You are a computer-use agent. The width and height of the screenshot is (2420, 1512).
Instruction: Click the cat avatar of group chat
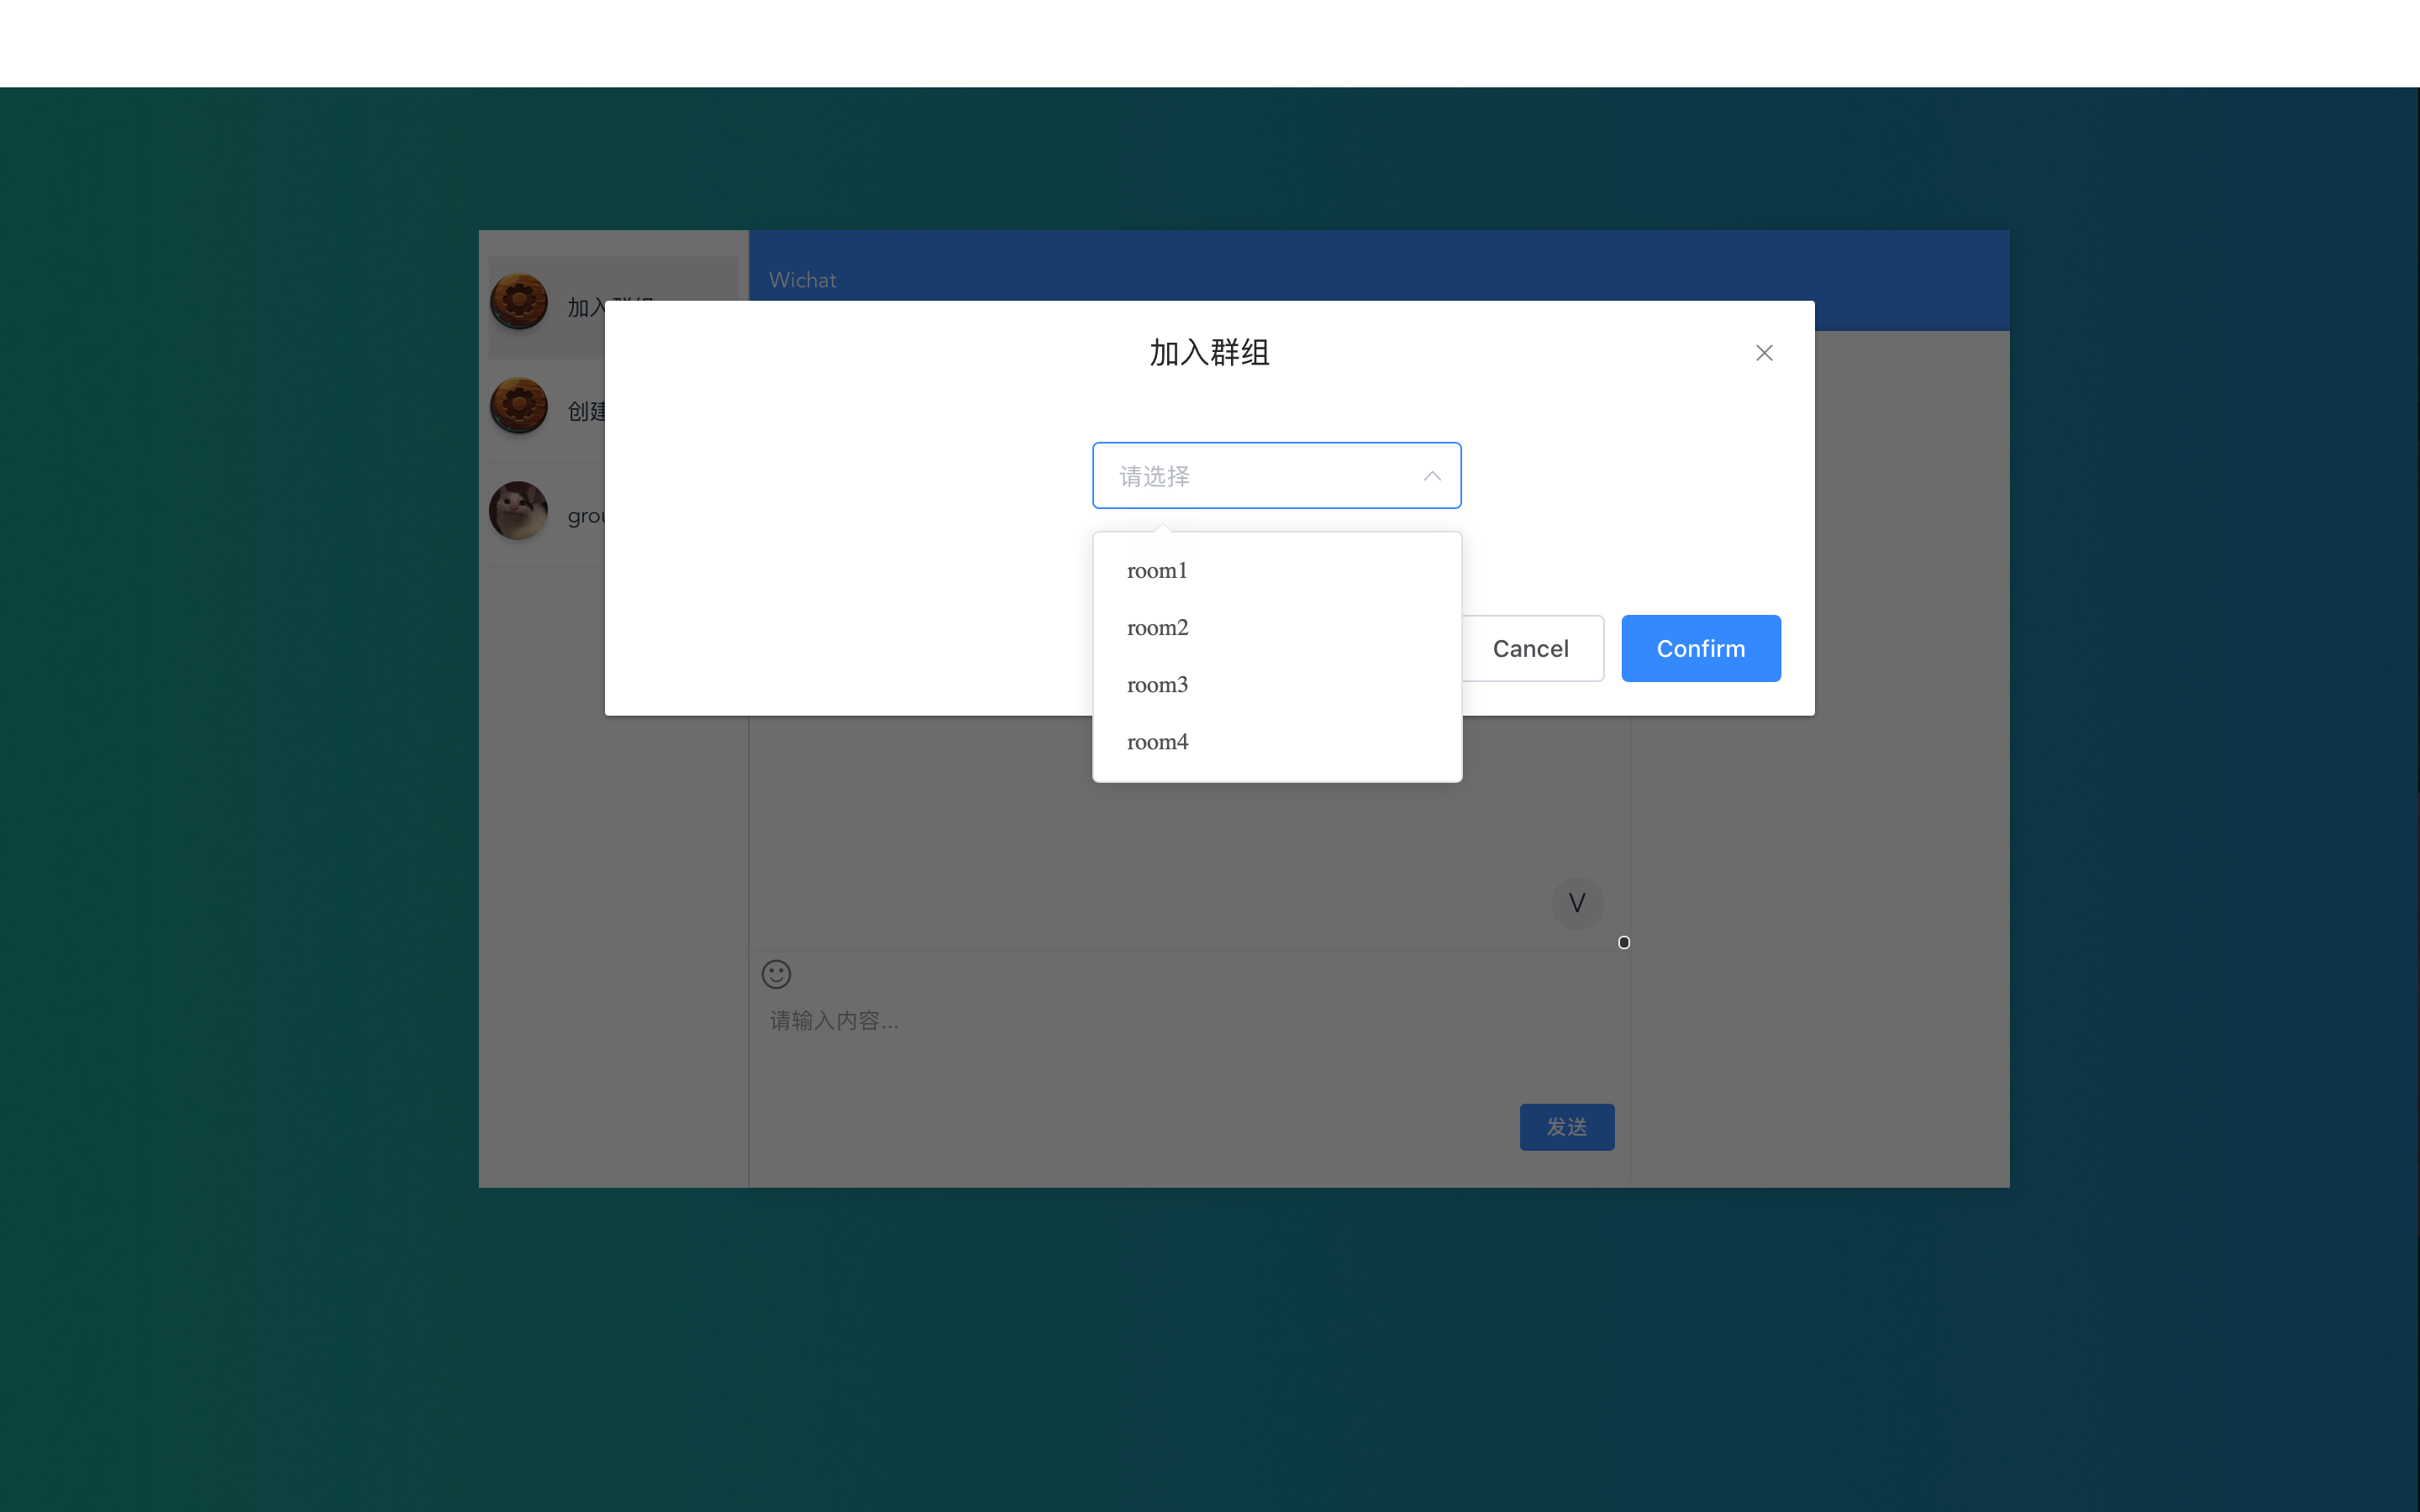coord(519,511)
